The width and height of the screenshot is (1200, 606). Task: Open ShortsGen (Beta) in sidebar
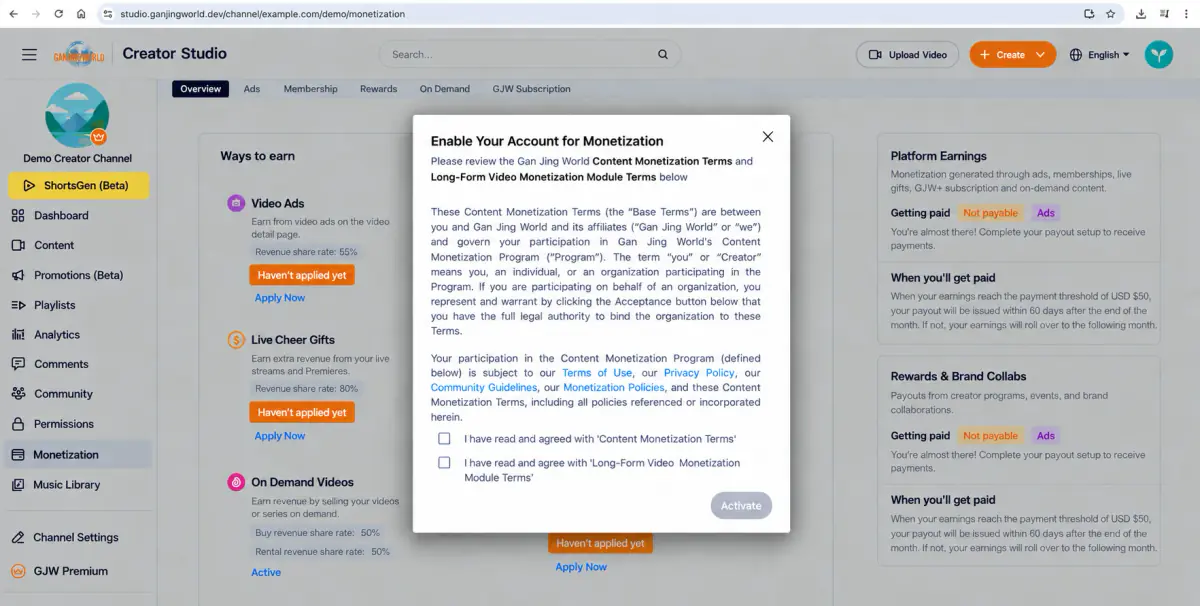[x=78, y=186]
